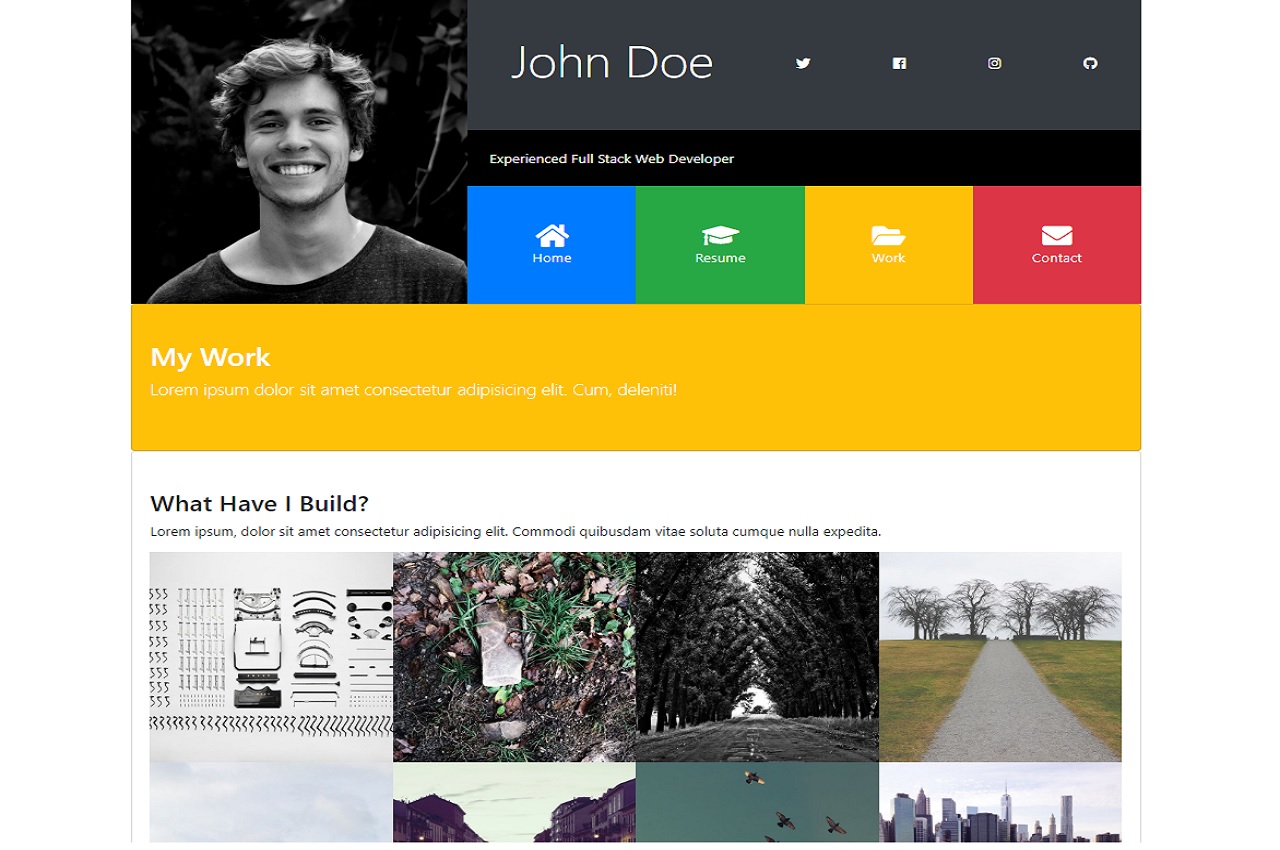The height and width of the screenshot is (850, 1280).
Task: Click the 'Commodi quibusdam vitae soluta' paragraph
Action: tap(516, 532)
